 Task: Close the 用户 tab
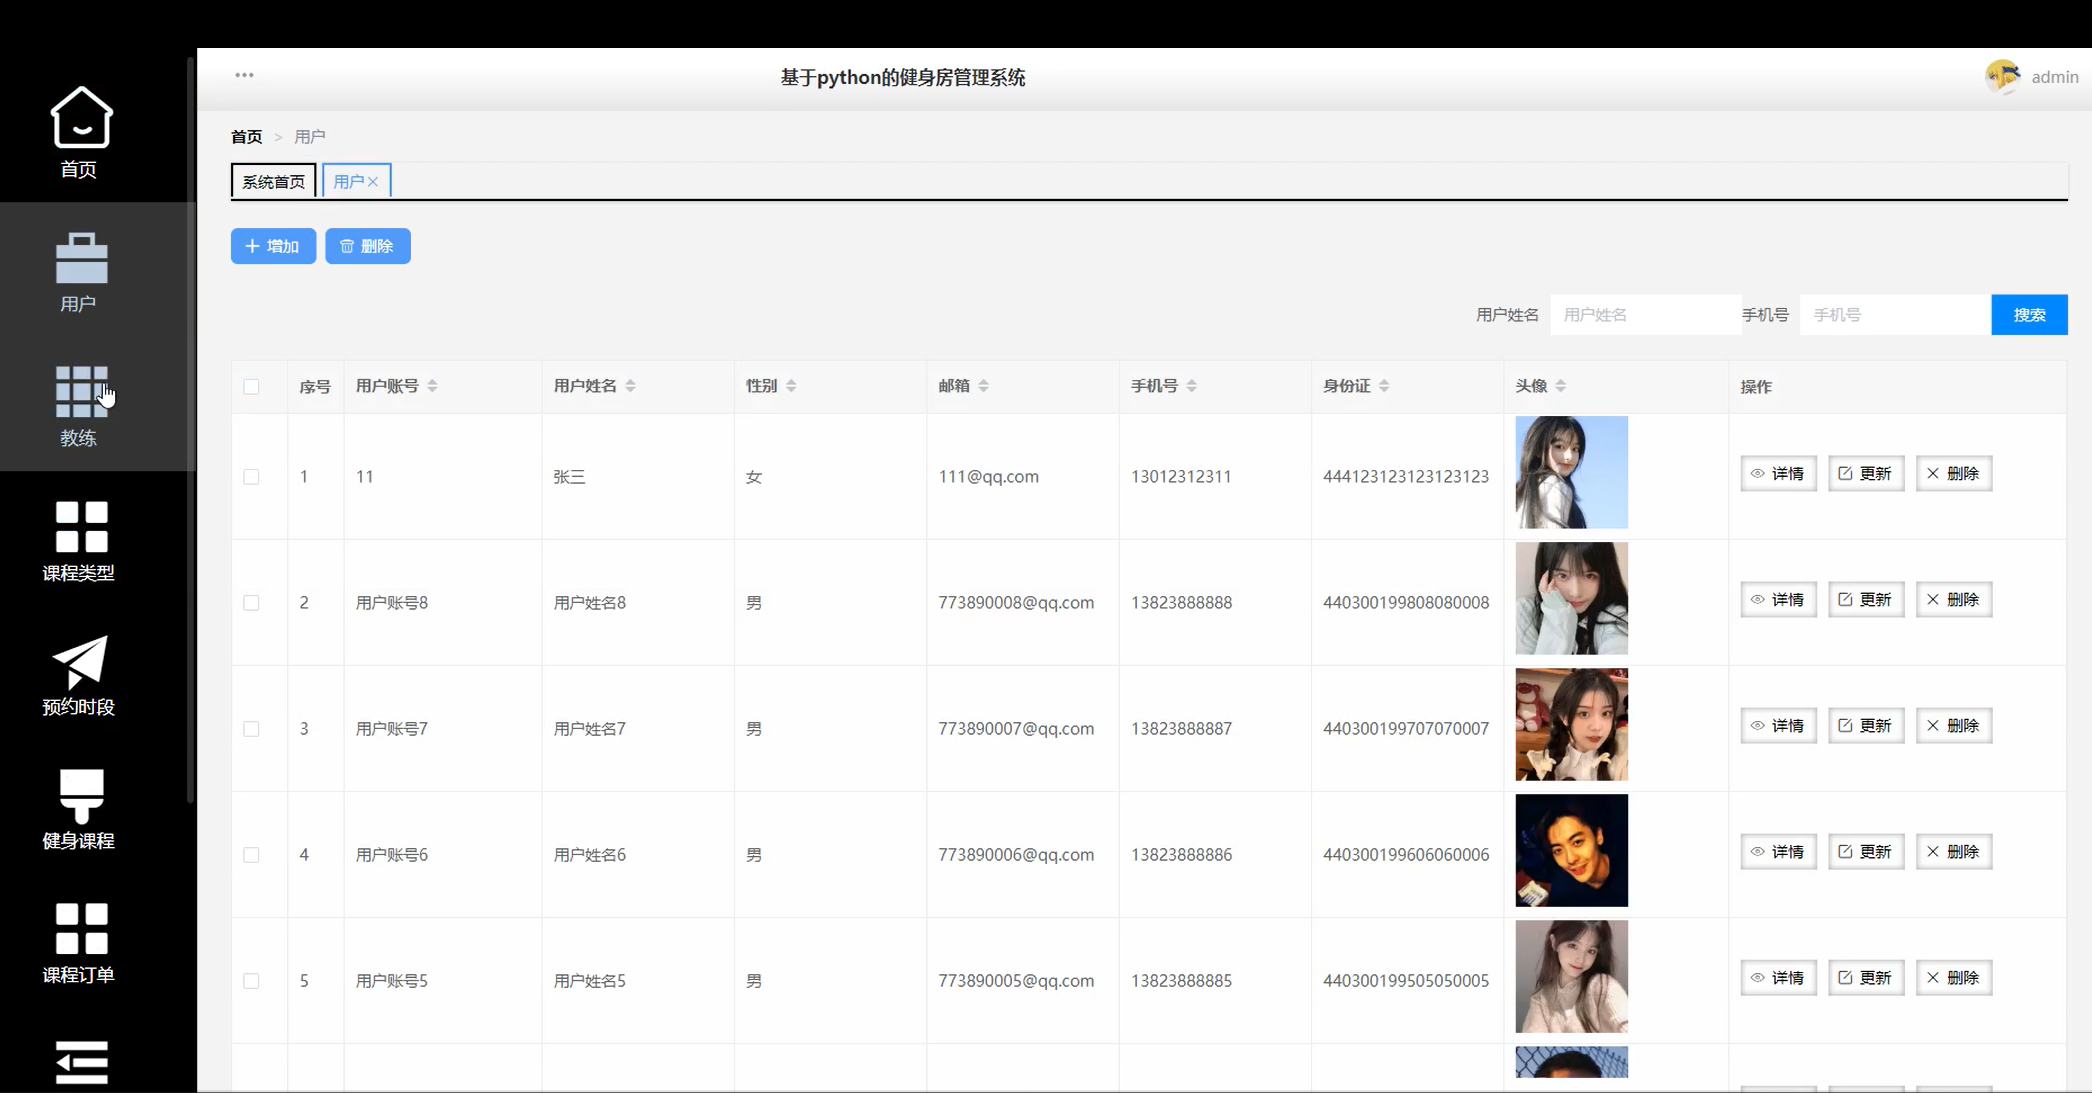pyautogui.click(x=373, y=182)
